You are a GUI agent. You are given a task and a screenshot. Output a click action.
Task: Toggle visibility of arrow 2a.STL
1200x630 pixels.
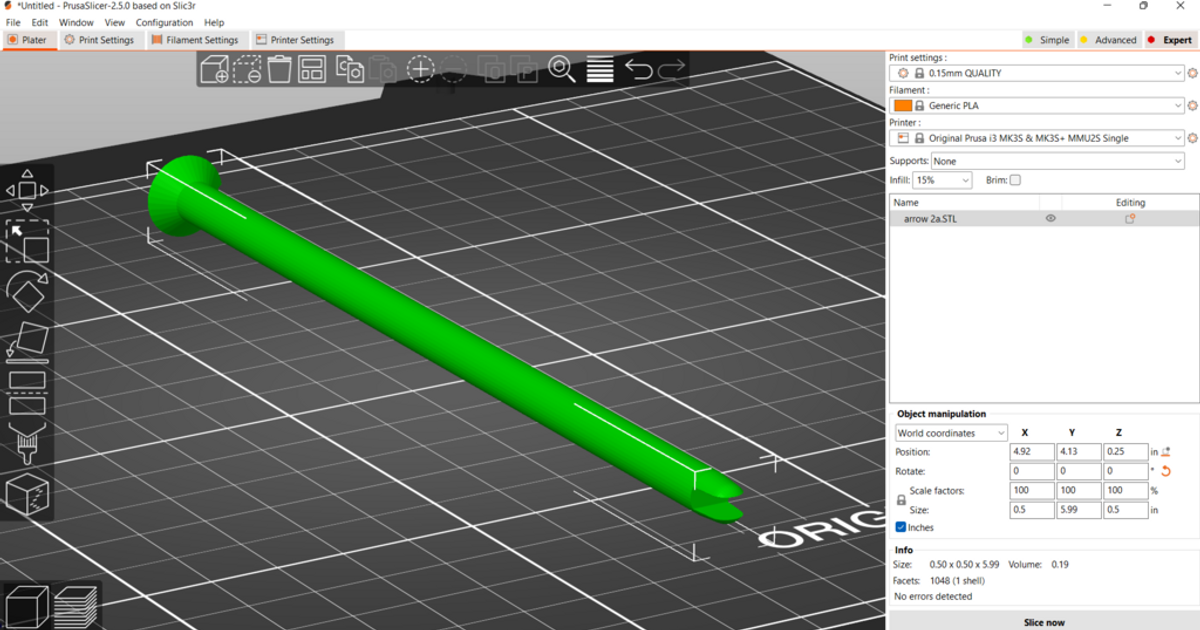[x=1050, y=218]
